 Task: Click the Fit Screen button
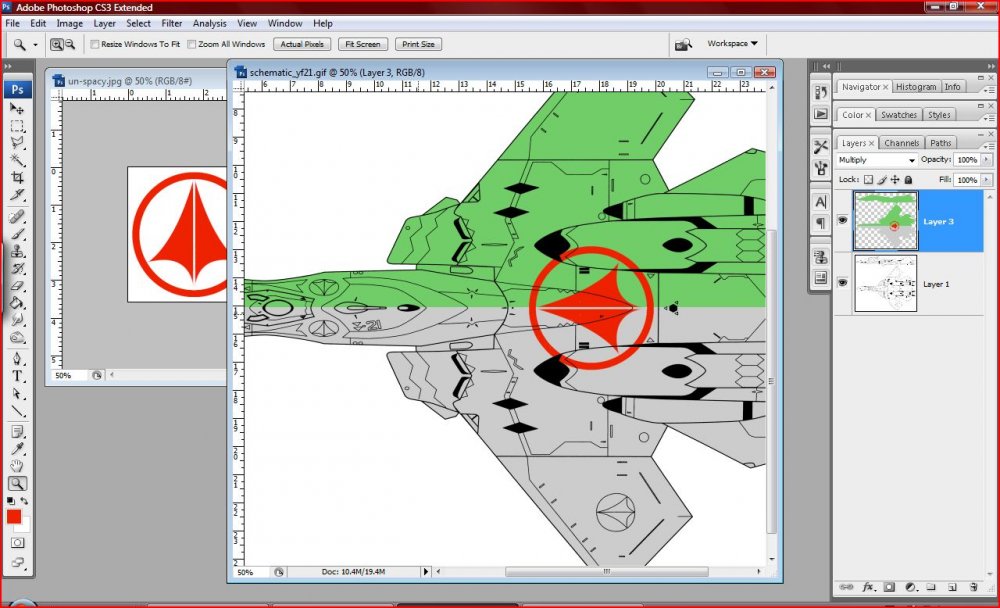(361, 45)
